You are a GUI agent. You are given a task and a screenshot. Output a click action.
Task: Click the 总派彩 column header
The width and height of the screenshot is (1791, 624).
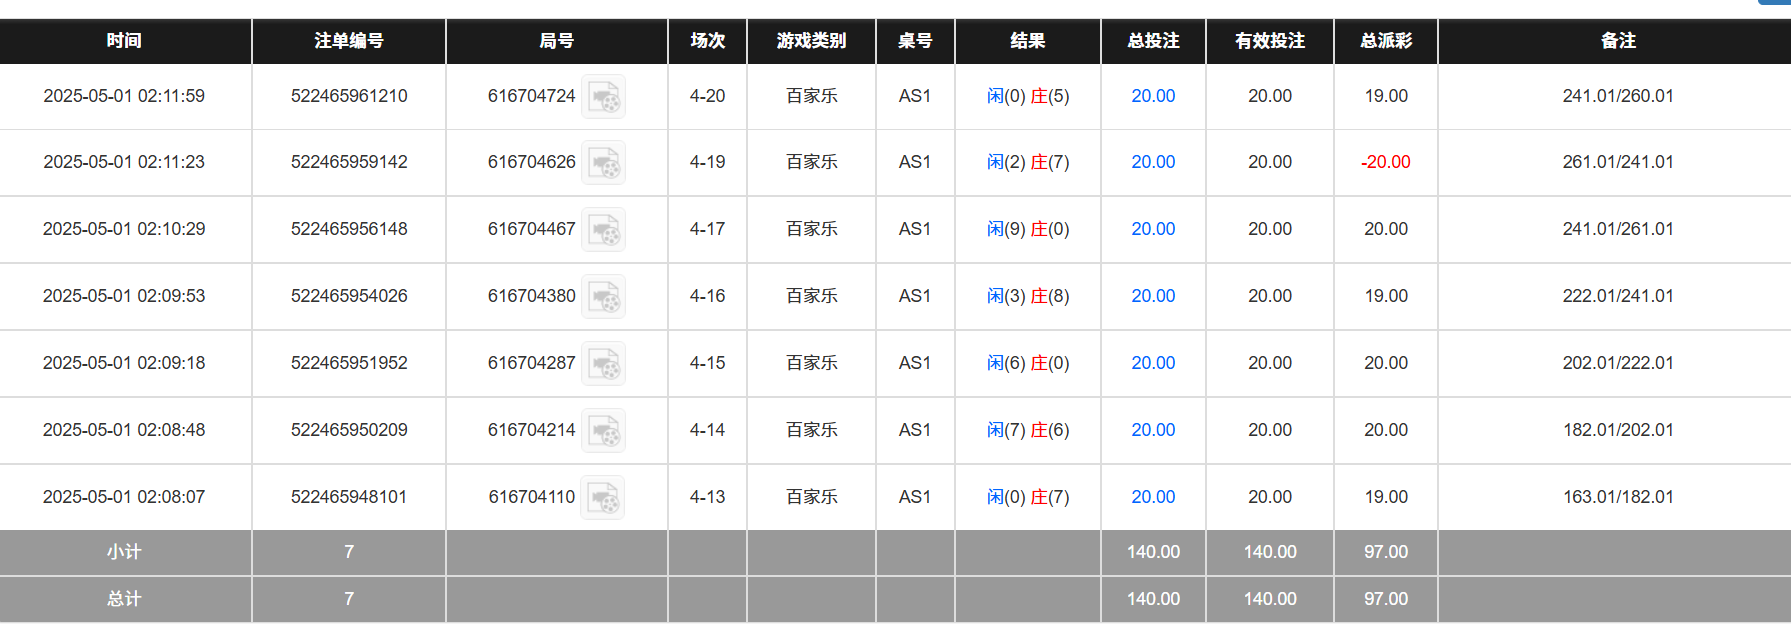(1386, 41)
